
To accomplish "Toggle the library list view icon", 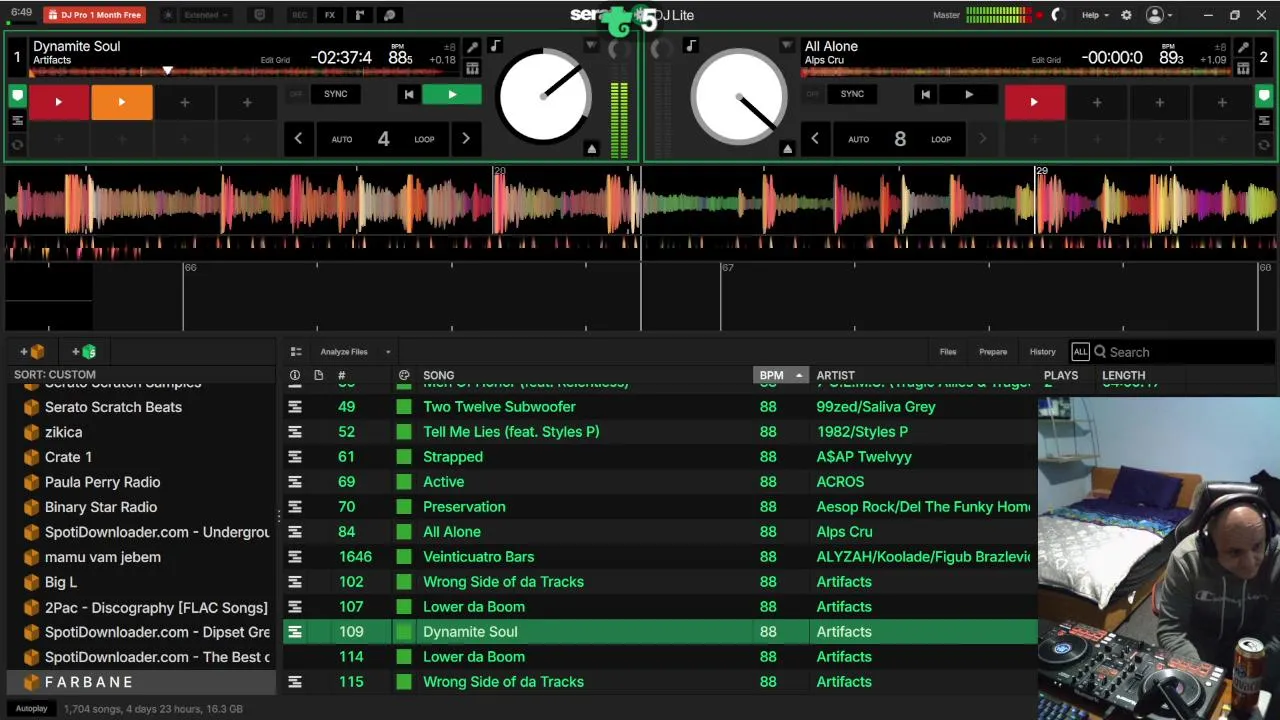I will pos(296,352).
